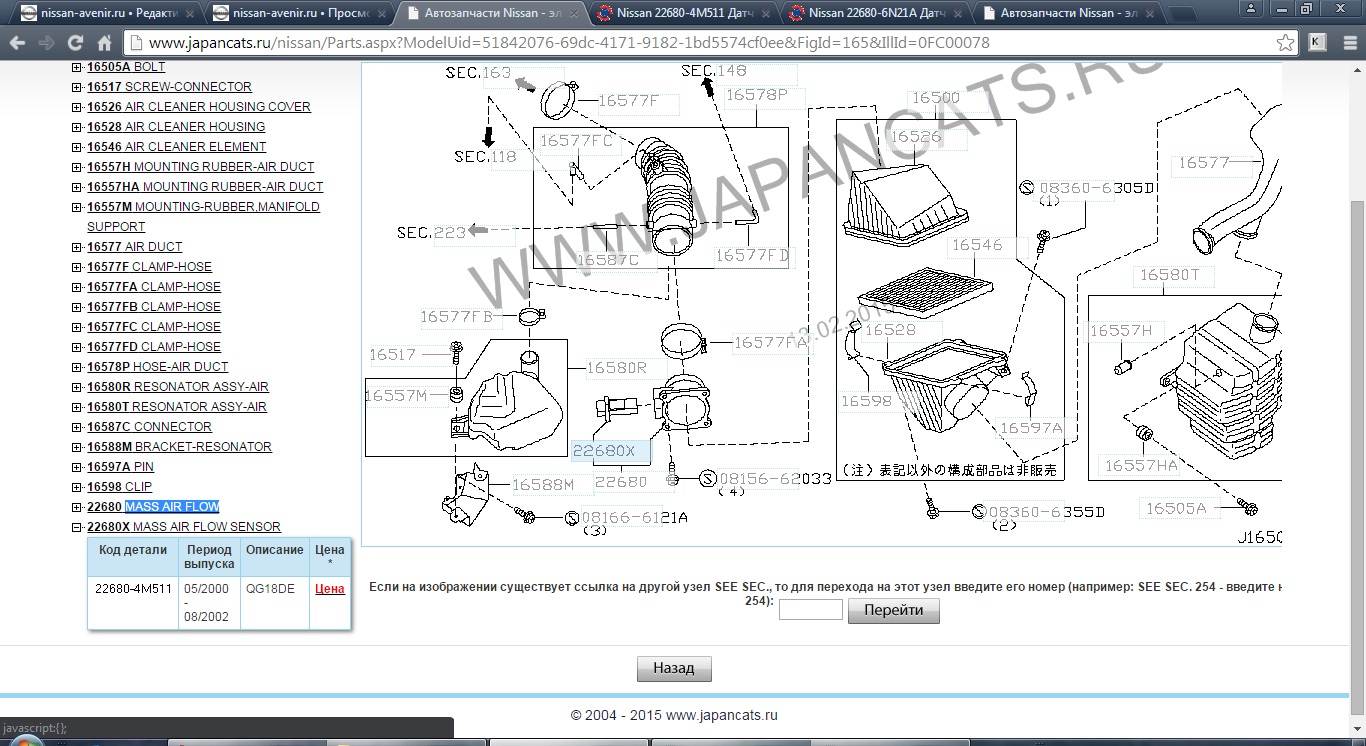
Task: Expand the 16577 AIR DUCT entry
Action: pos(77,247)
